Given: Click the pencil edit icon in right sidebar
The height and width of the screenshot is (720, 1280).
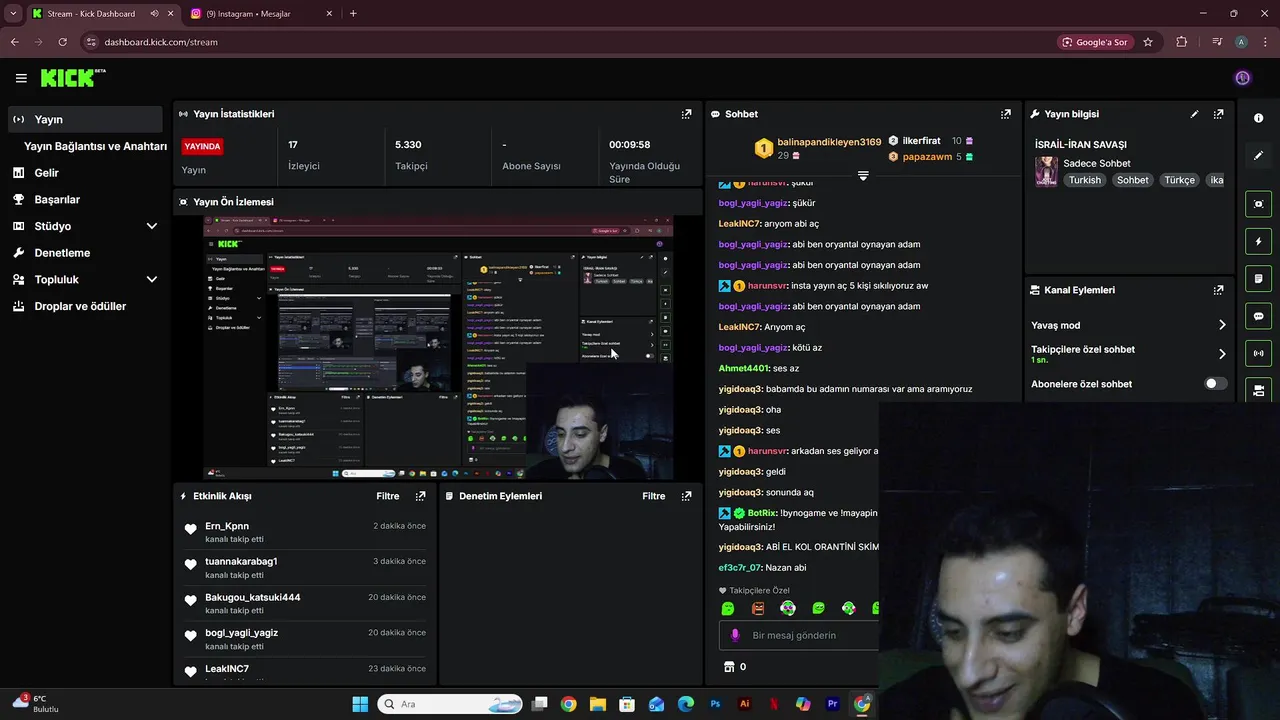Looking at the screenshot, I should (x=1258, y=156).
